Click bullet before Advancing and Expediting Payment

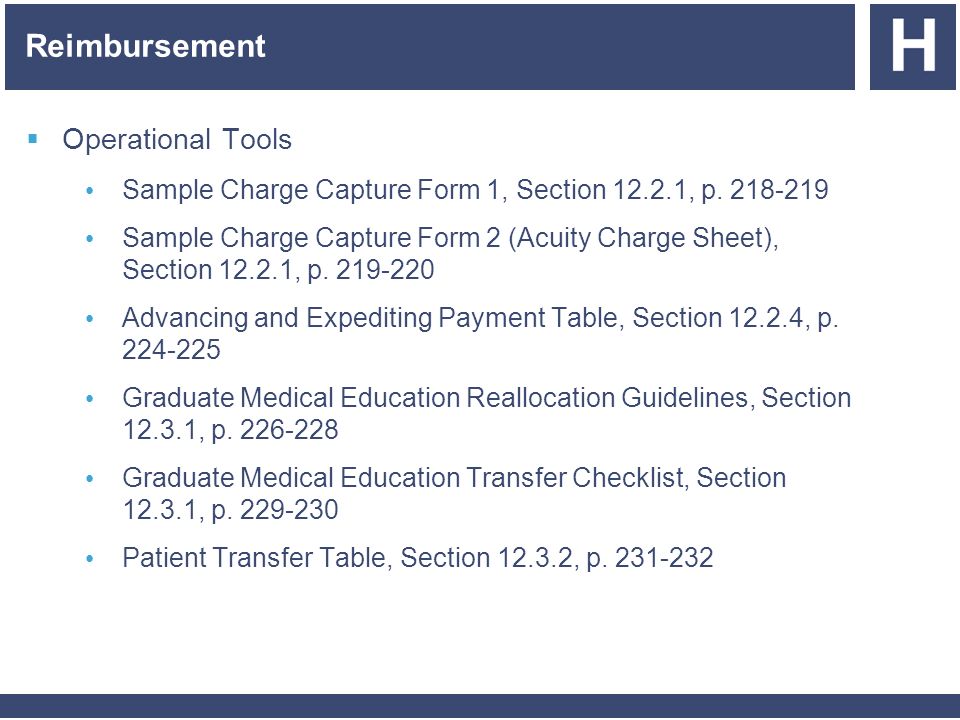tap(90, 319)
